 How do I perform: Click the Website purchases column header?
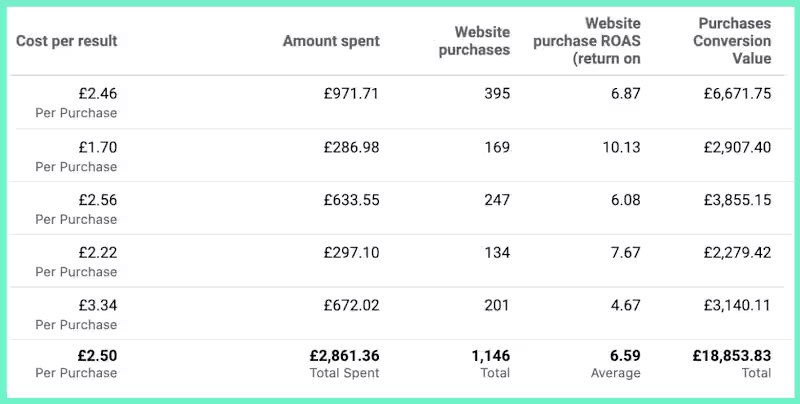474,41
